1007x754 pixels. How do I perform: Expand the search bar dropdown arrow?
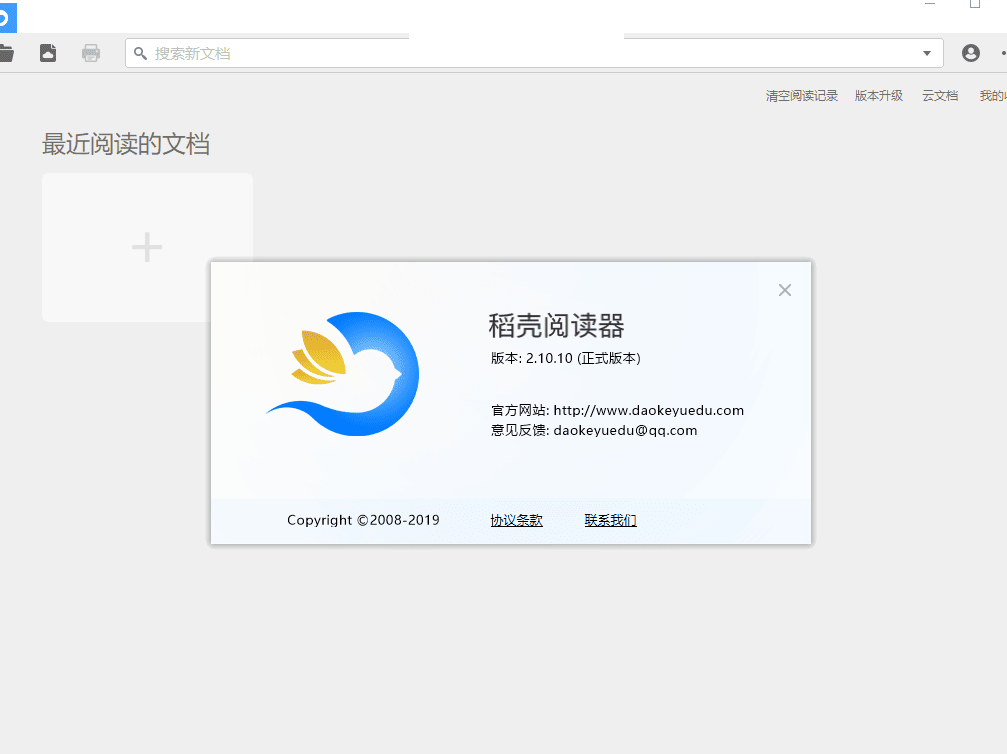[925, 53]
